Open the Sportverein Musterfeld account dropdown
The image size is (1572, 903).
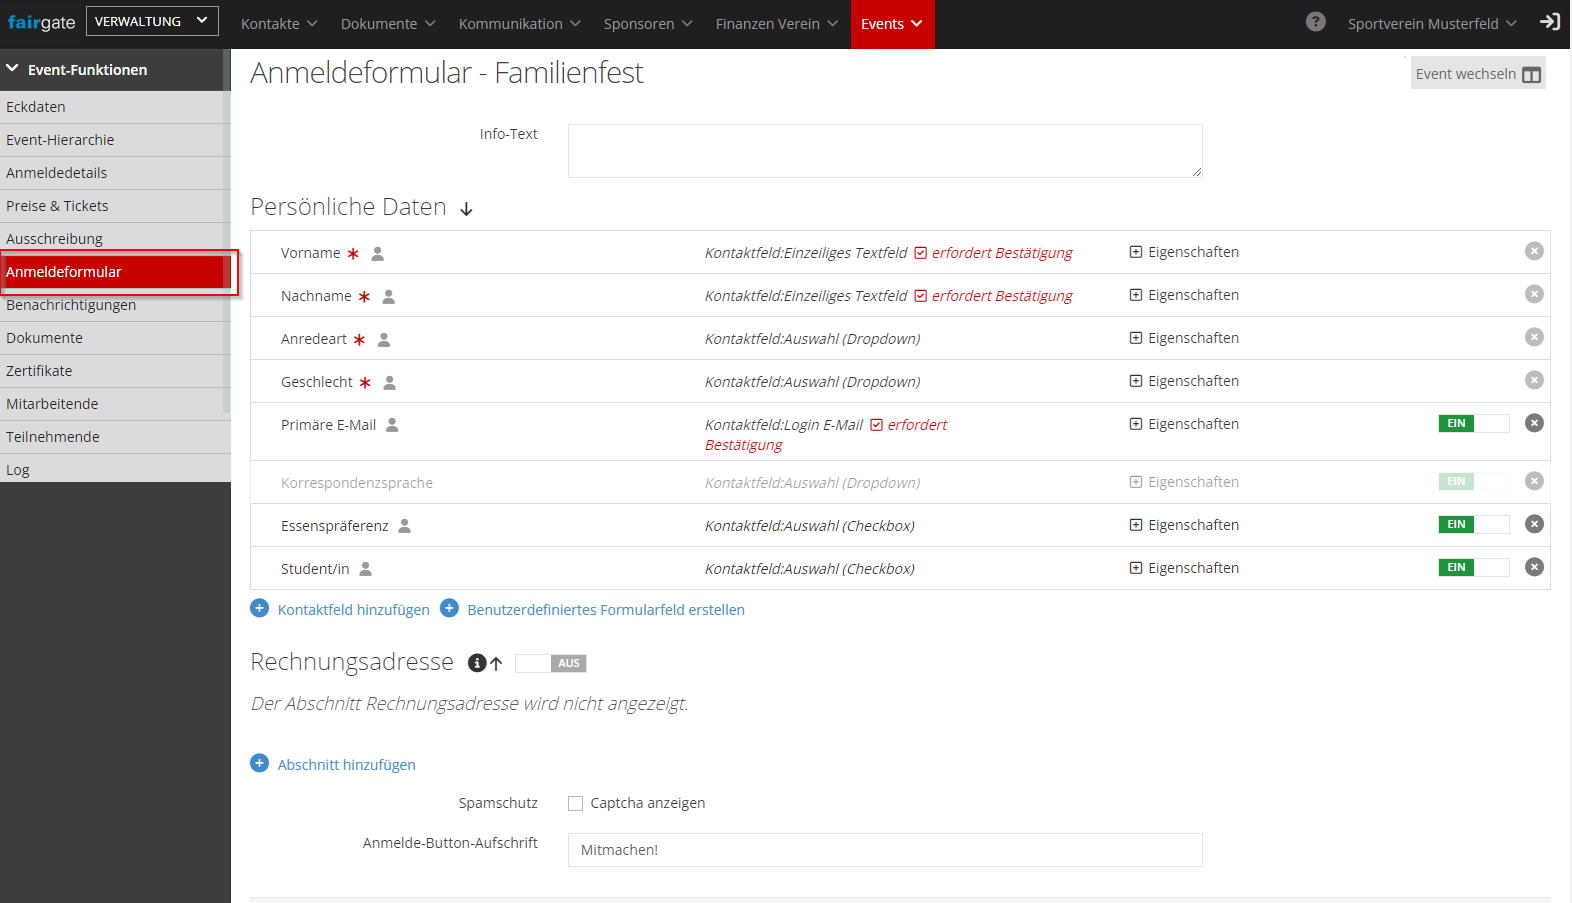coord(1431,24)
